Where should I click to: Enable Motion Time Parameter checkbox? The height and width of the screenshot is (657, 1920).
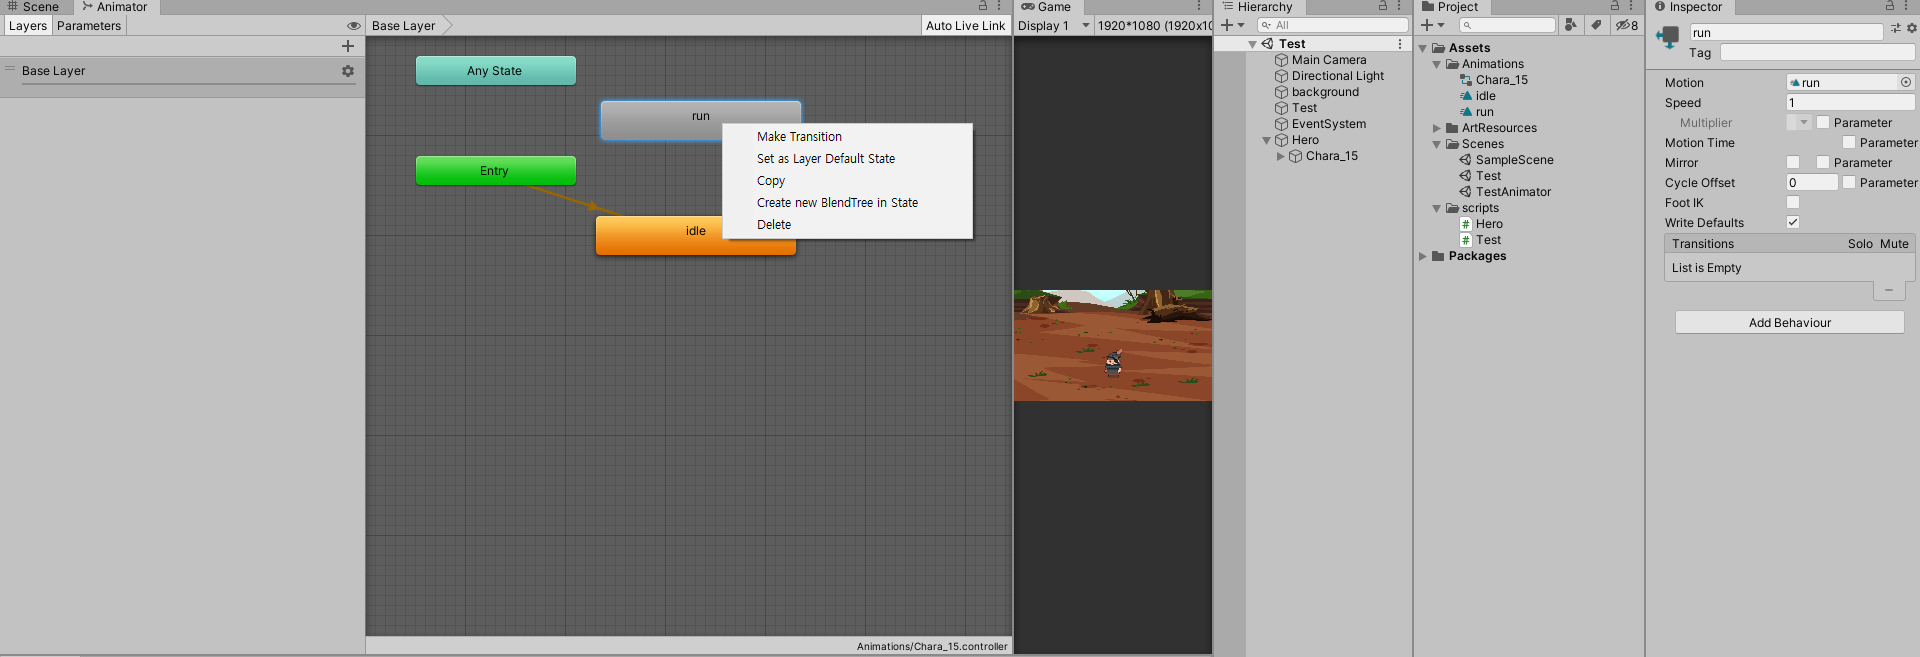[x=1849, y=142]
